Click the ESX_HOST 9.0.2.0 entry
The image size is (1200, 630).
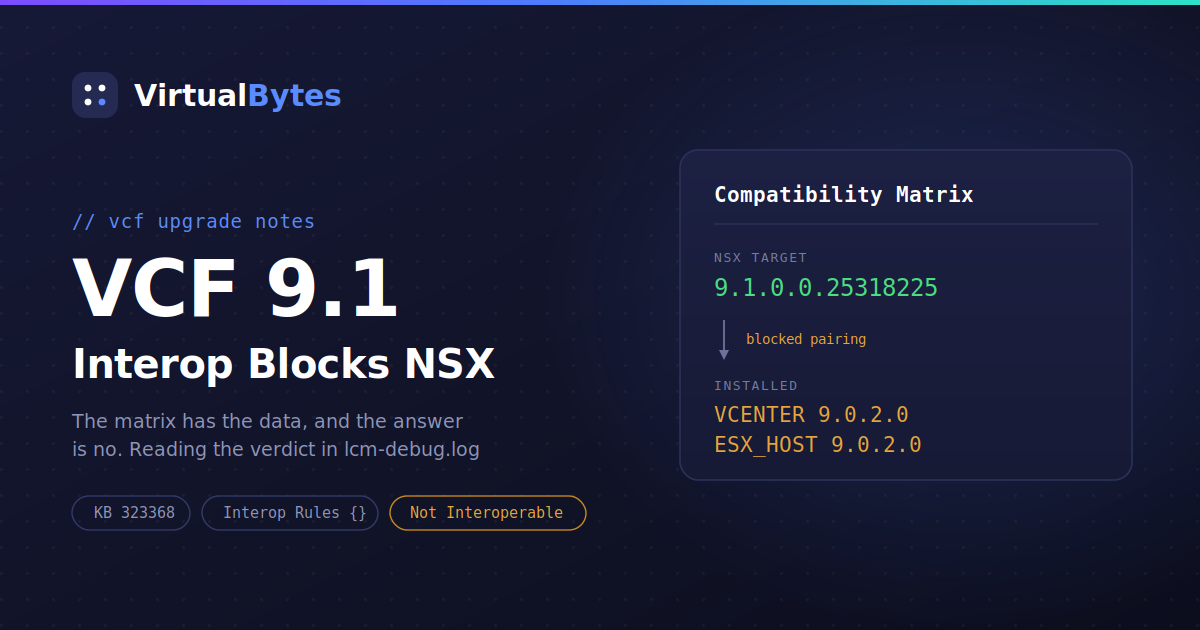tap(818, 444)
